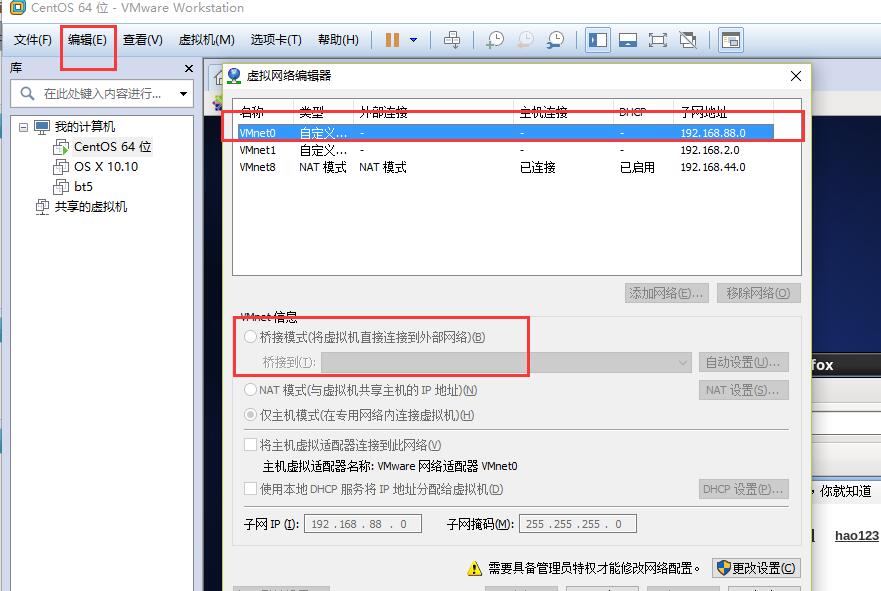Click the CentOS 64 位 VM icon
Image resolution: width=881 pixels, height=591 pixels.
[x=61, y=147]
